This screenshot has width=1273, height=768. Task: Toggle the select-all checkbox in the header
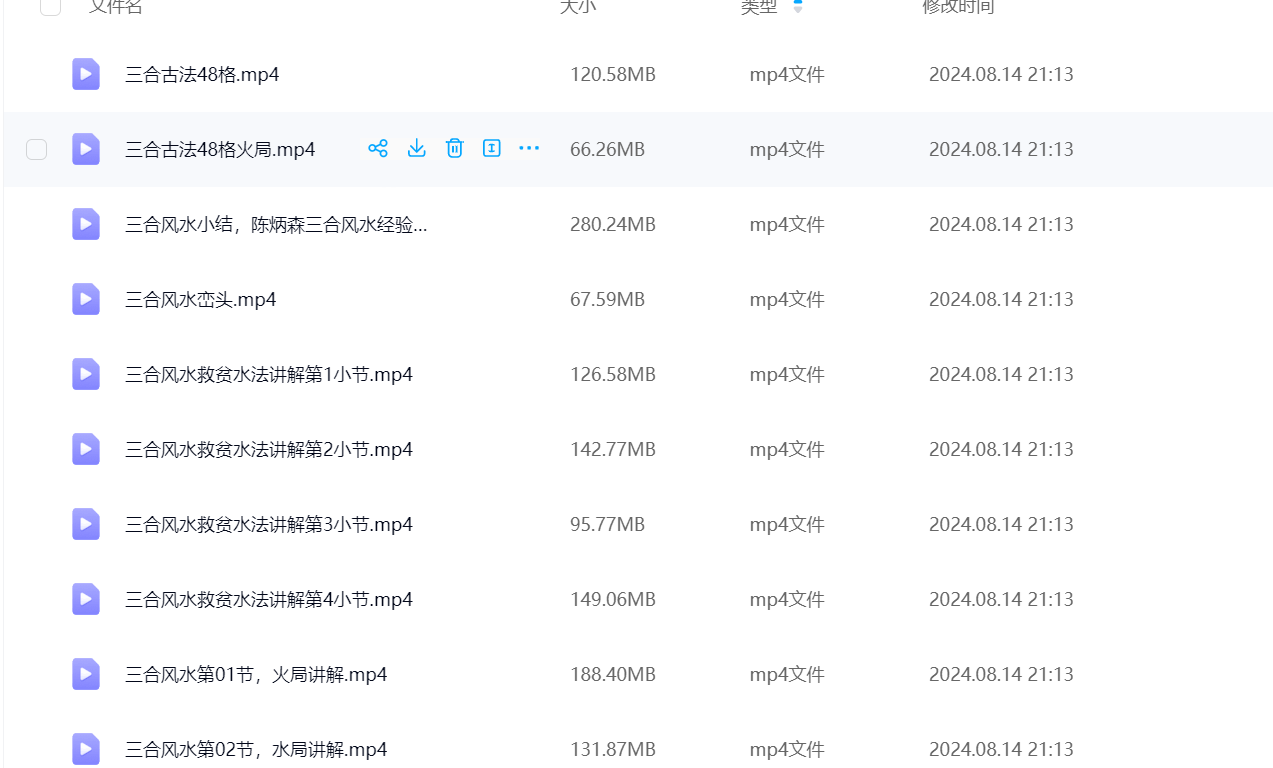[50, 7]
